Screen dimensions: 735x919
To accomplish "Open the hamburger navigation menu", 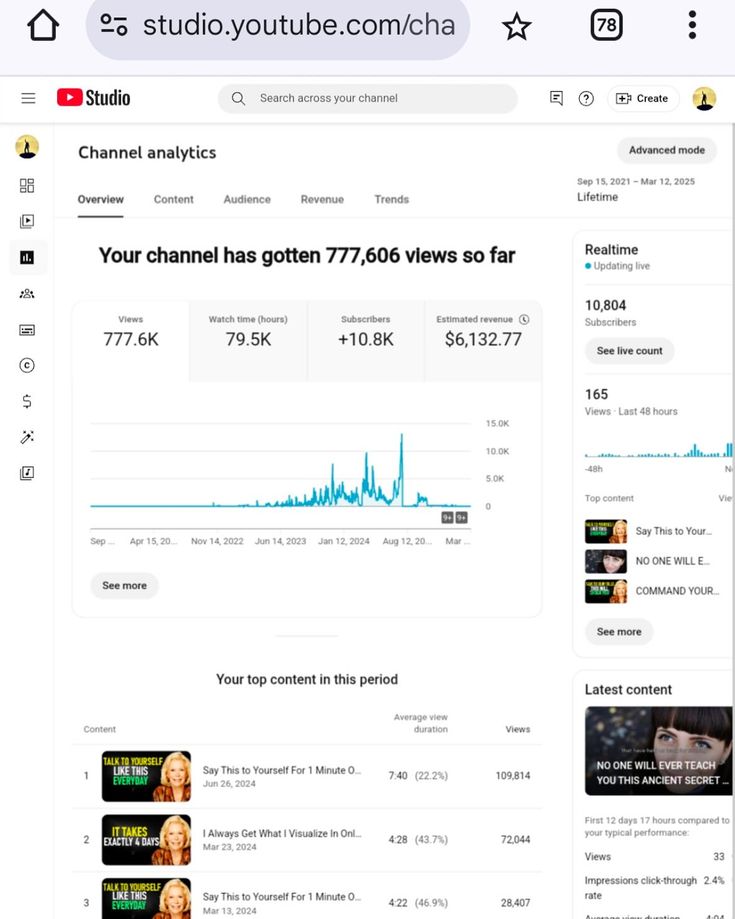I will 28,98.
